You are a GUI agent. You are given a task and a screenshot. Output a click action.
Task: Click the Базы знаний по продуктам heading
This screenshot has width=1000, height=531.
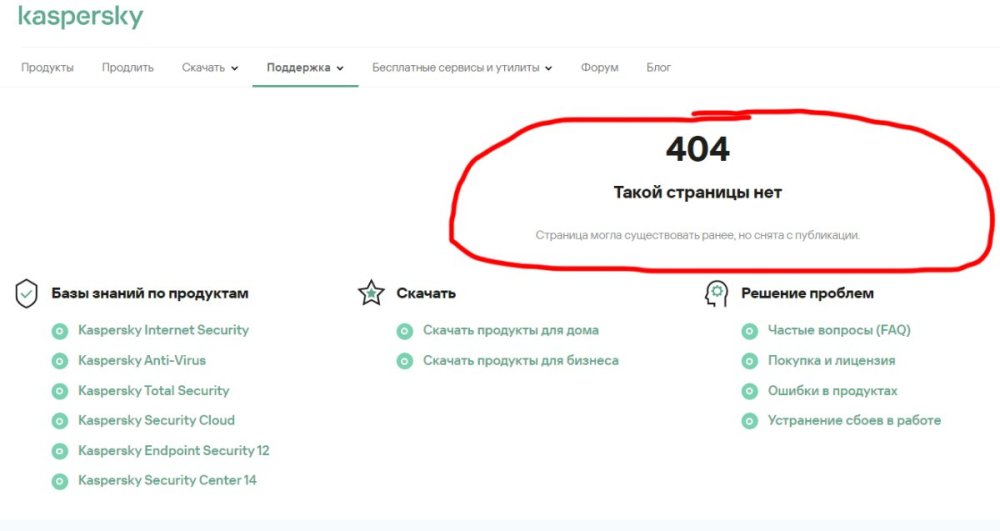tap(150, 293)
